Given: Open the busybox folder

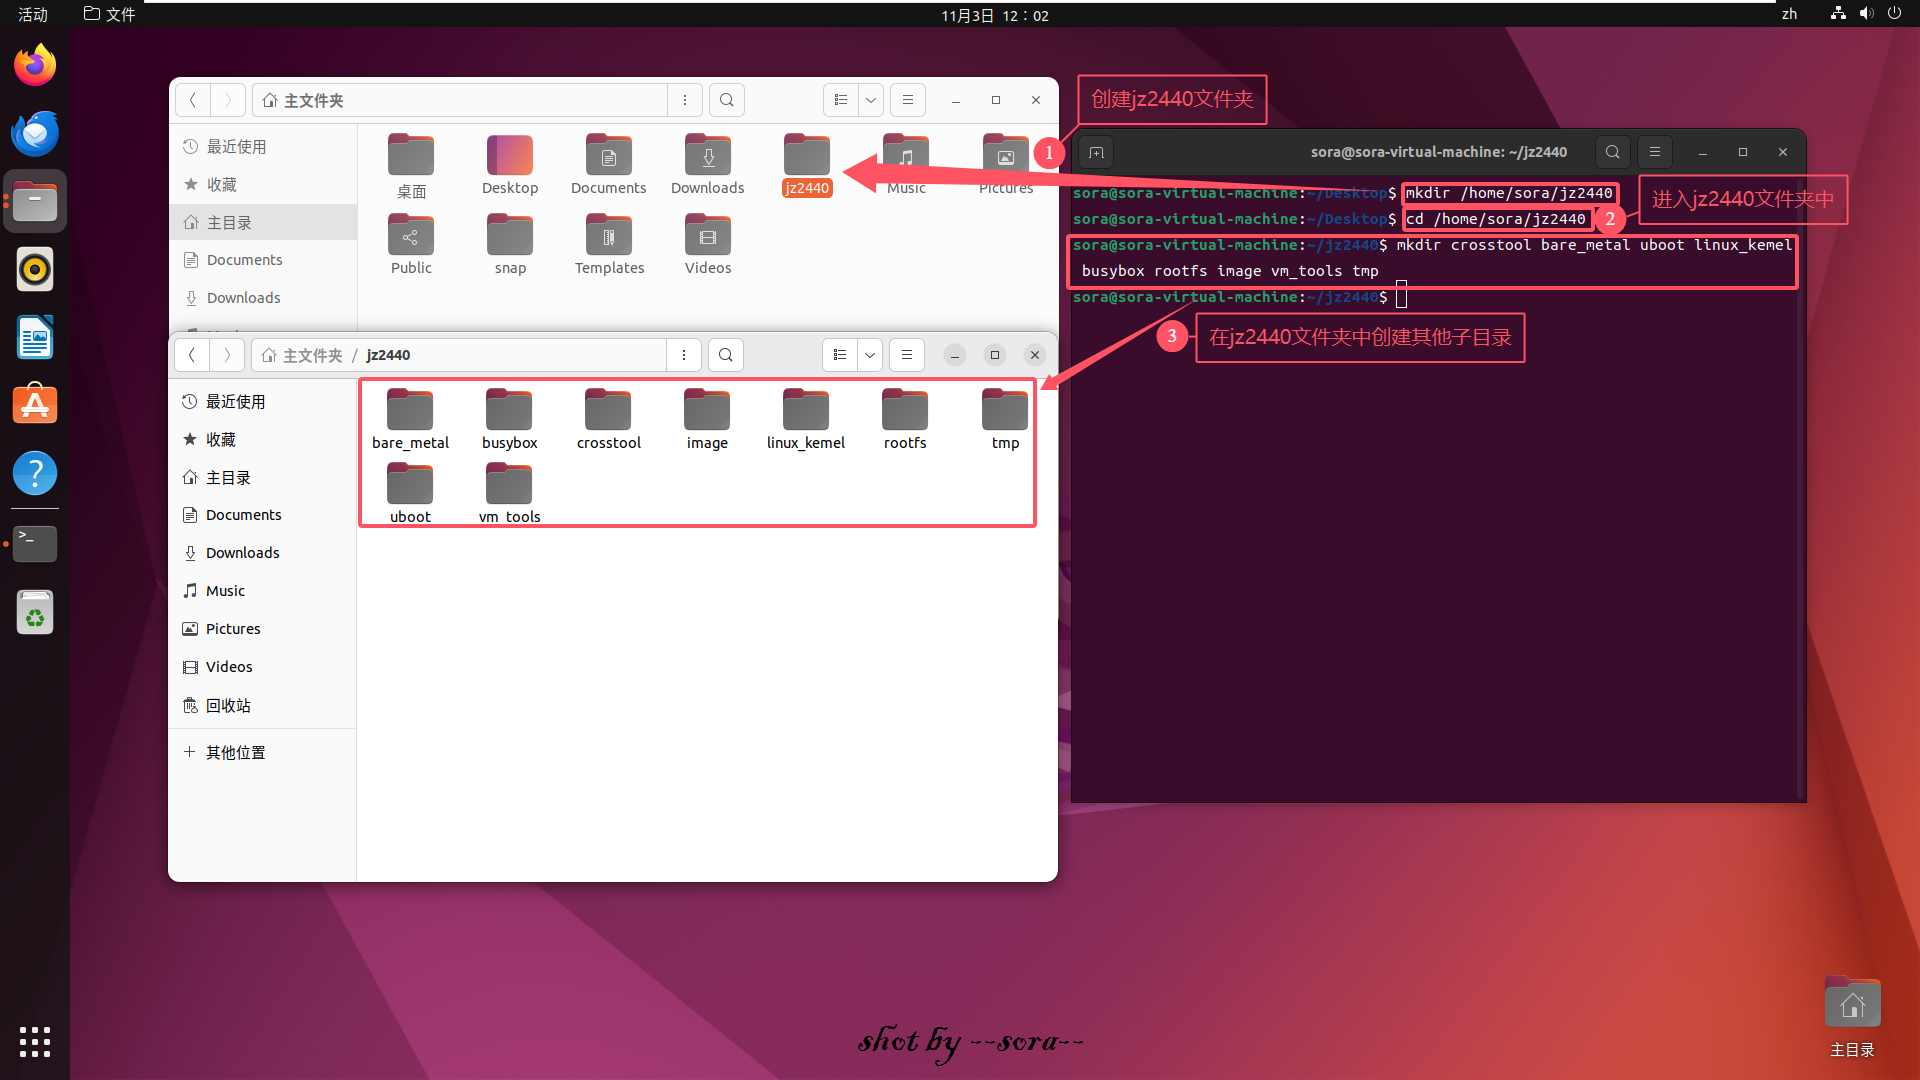Looking at the screenshot, I should tap(509, 420).
